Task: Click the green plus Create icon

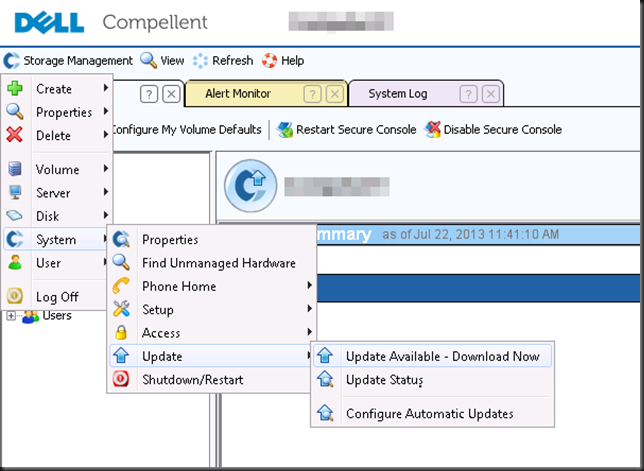Action: click(15, 88)
